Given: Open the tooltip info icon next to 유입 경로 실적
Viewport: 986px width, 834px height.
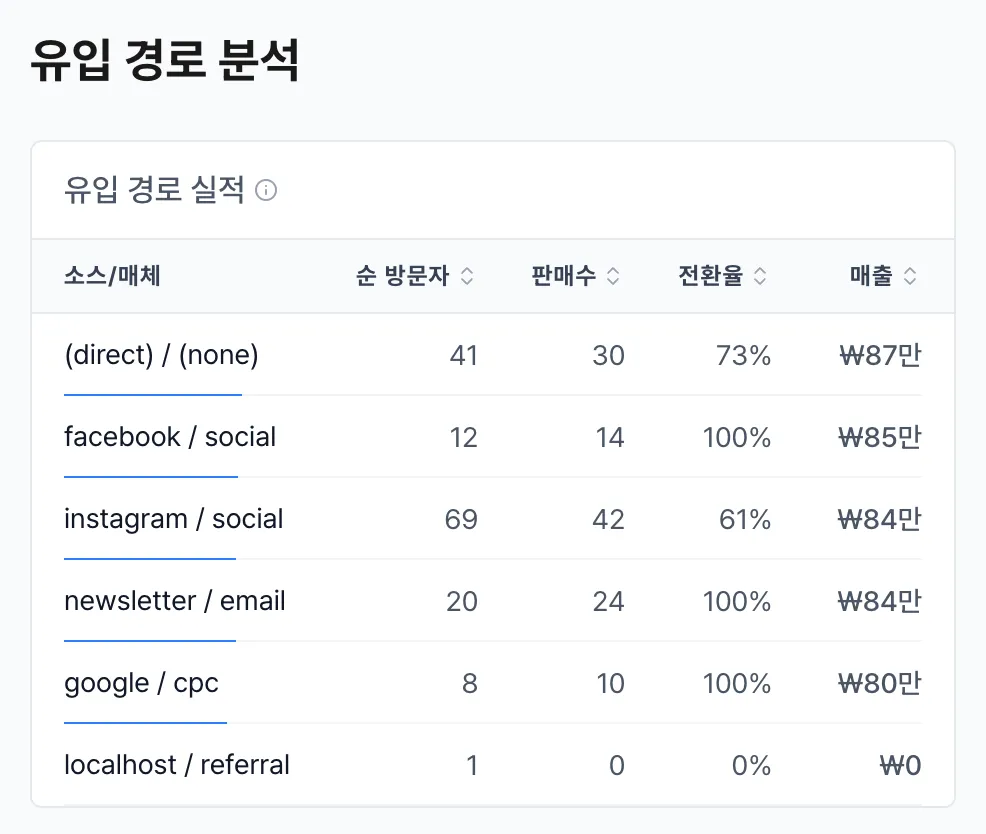Looking at the screenshot, I should pyautogui.click(x=267, y=190).
